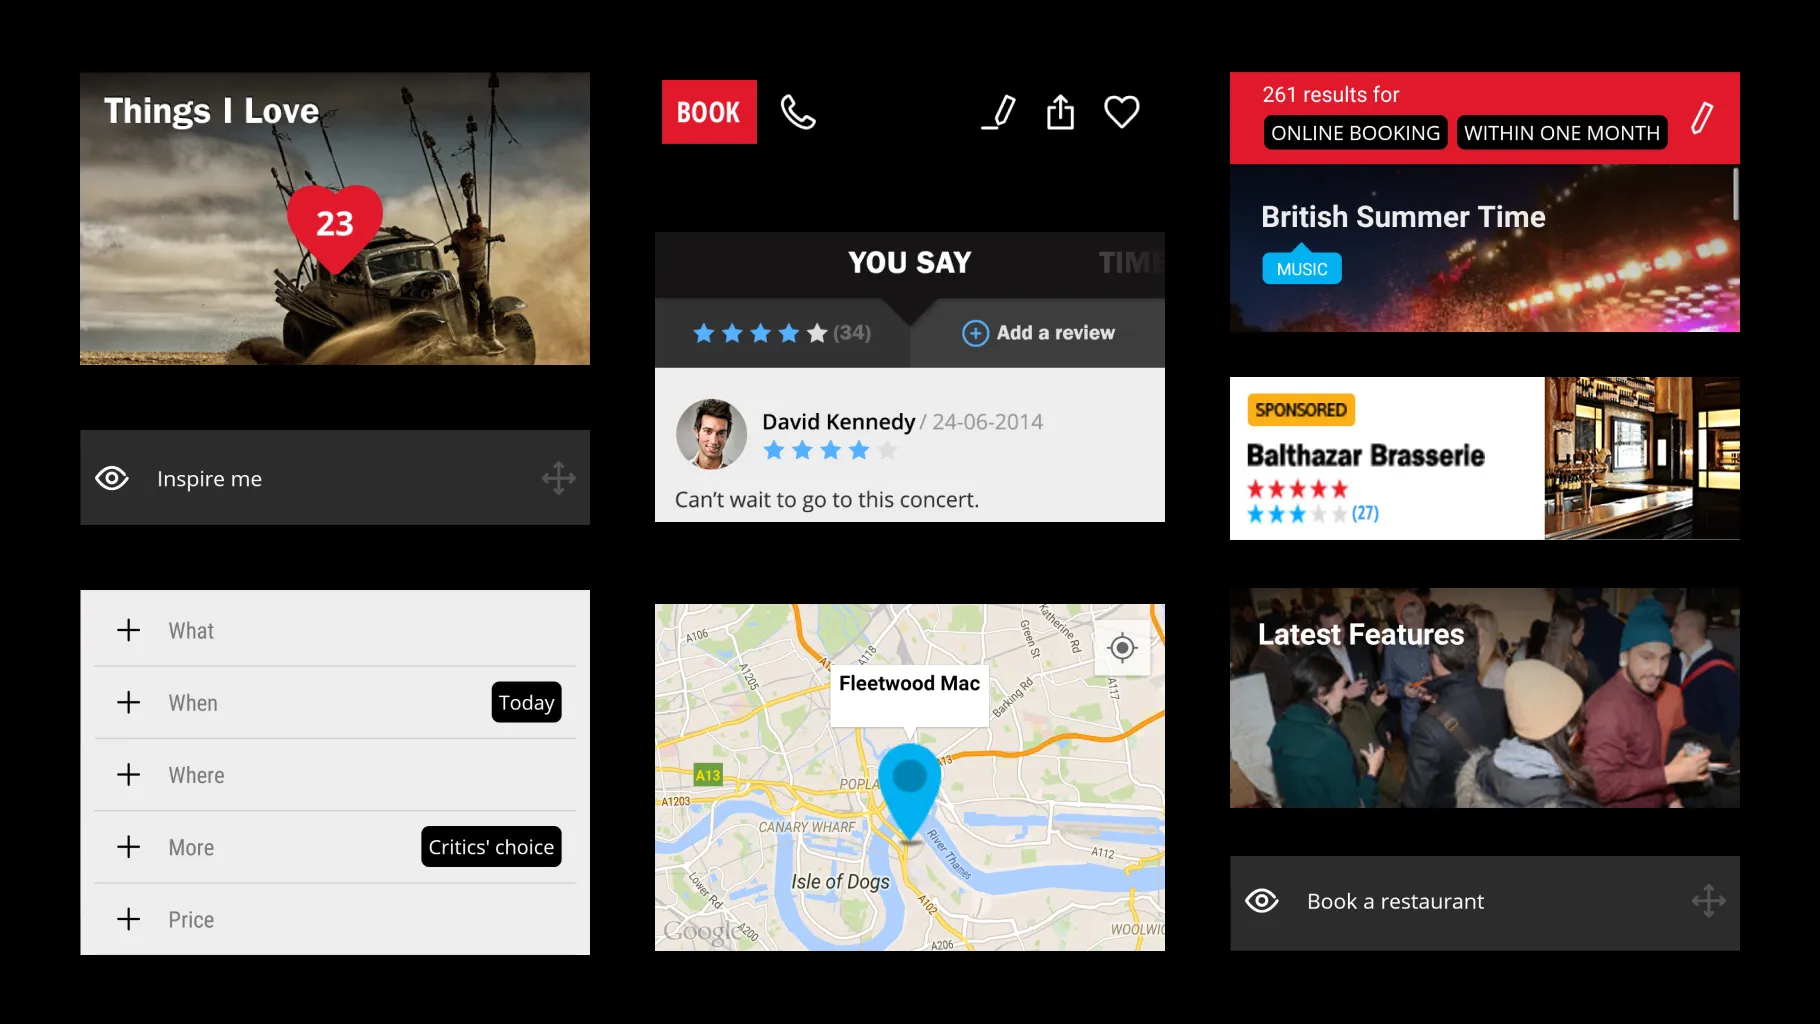This screenshot has width=1820, height=1024.
Task: Favorite with the heart outline icon
Action: (1122, 112)
